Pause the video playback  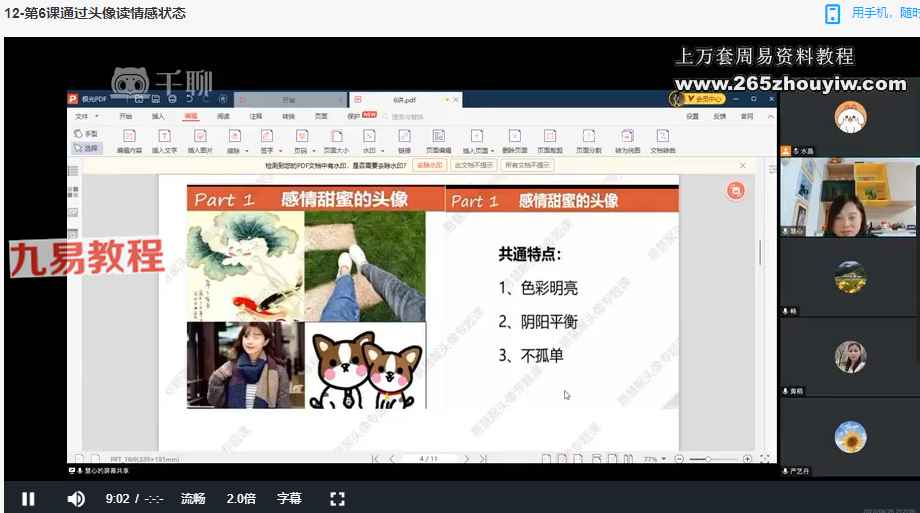[x=28, y=499]
